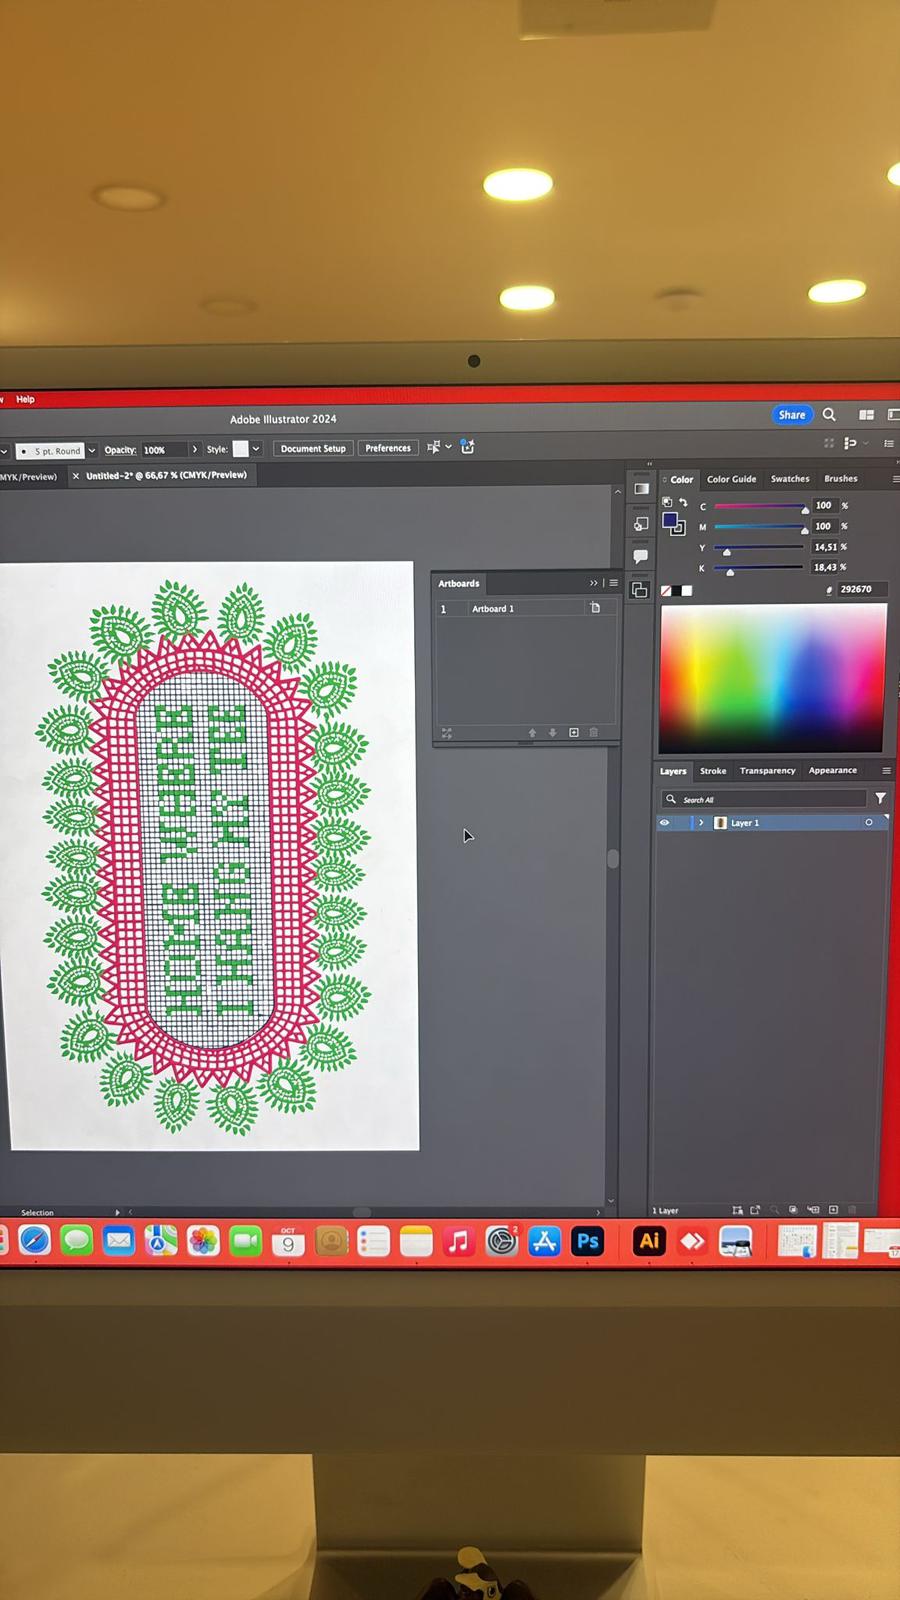This screenshot has width=900, height=1600.
Task: Click the Layers search field
Action: pyautogui.click(x=765, y=799)
